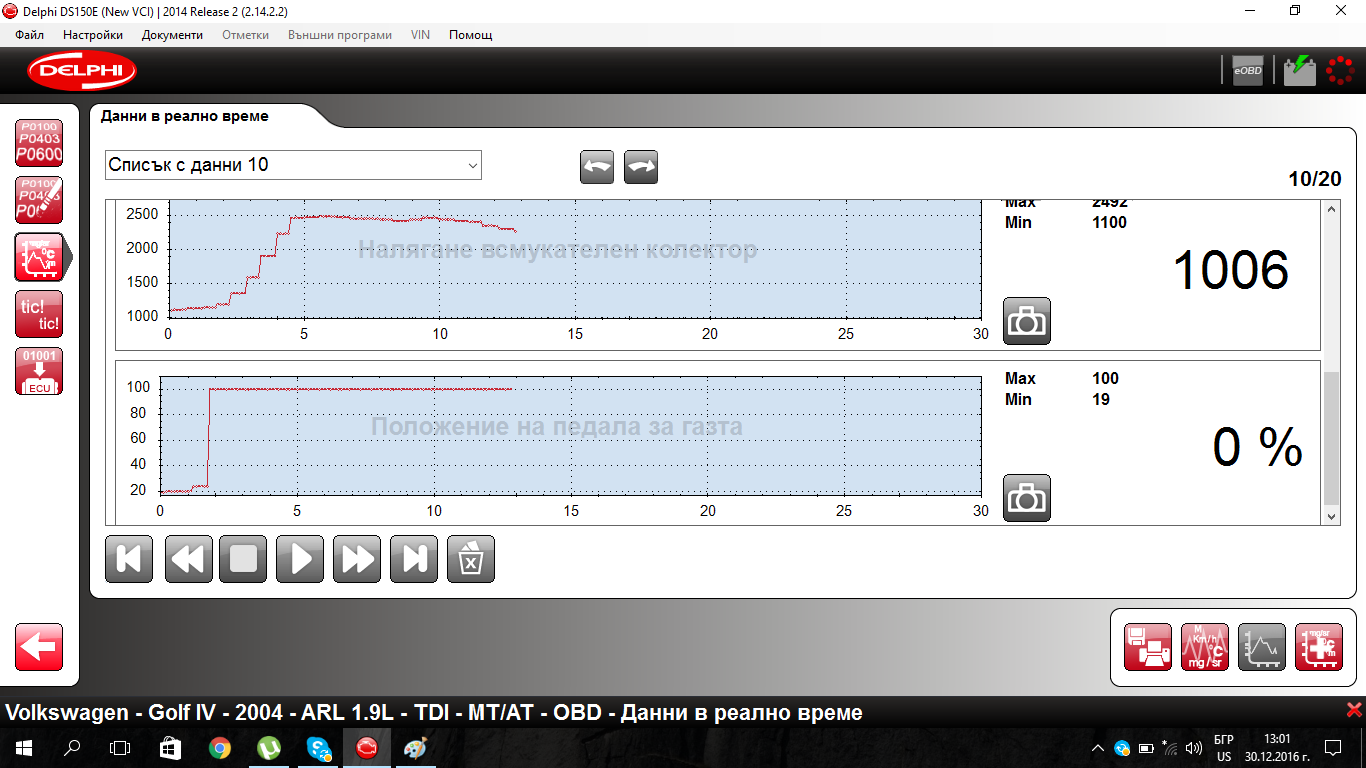Open the Настройки menu
The image size is (1366, 768).
click(x=93, y=35)
